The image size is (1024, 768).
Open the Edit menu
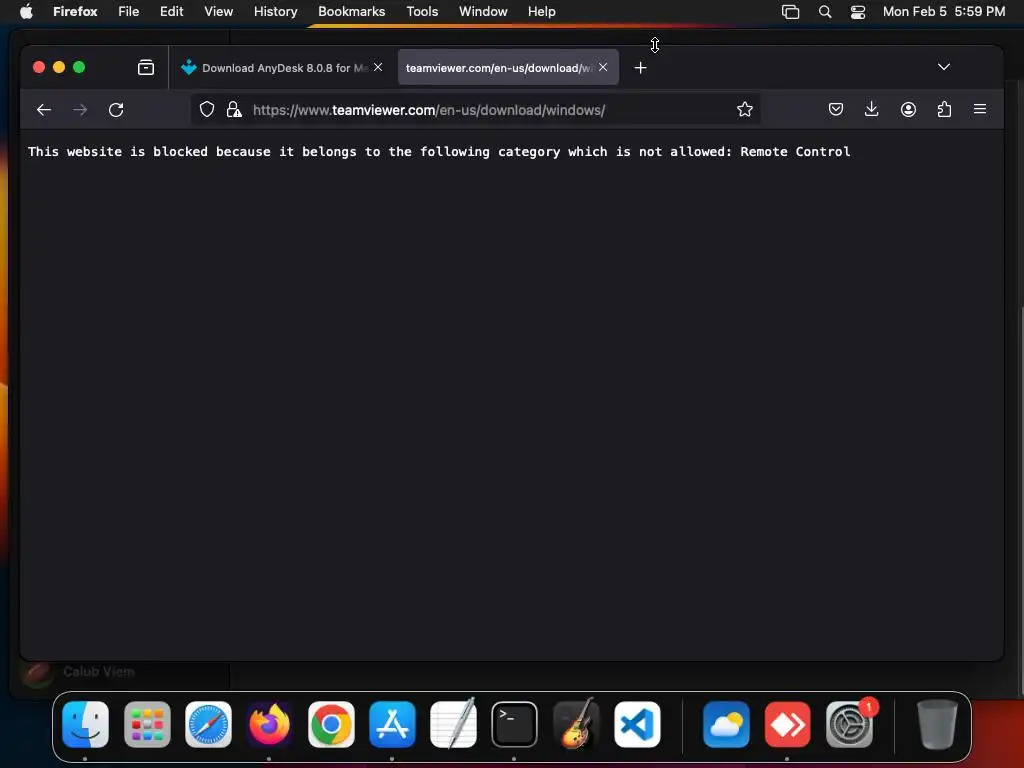click(x=172, y=11)
